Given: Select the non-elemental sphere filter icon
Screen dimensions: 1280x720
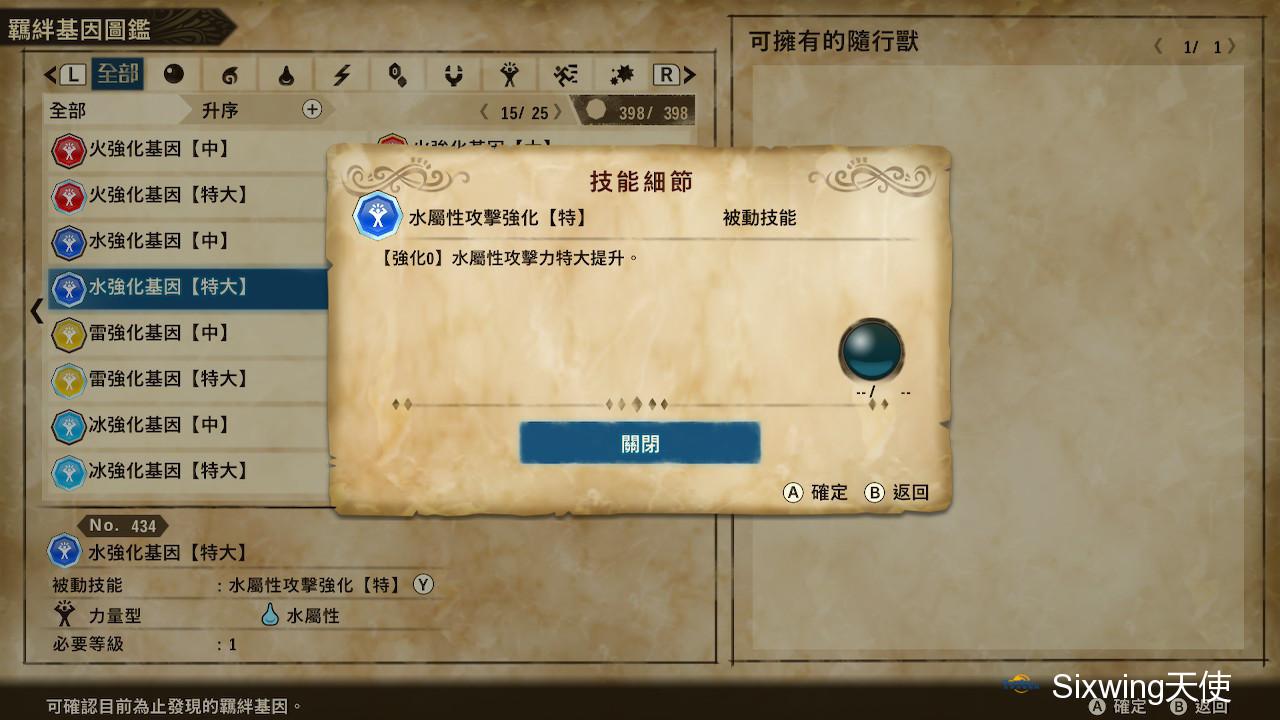Looking at the screenshot, I should click(x=174, y=75).
